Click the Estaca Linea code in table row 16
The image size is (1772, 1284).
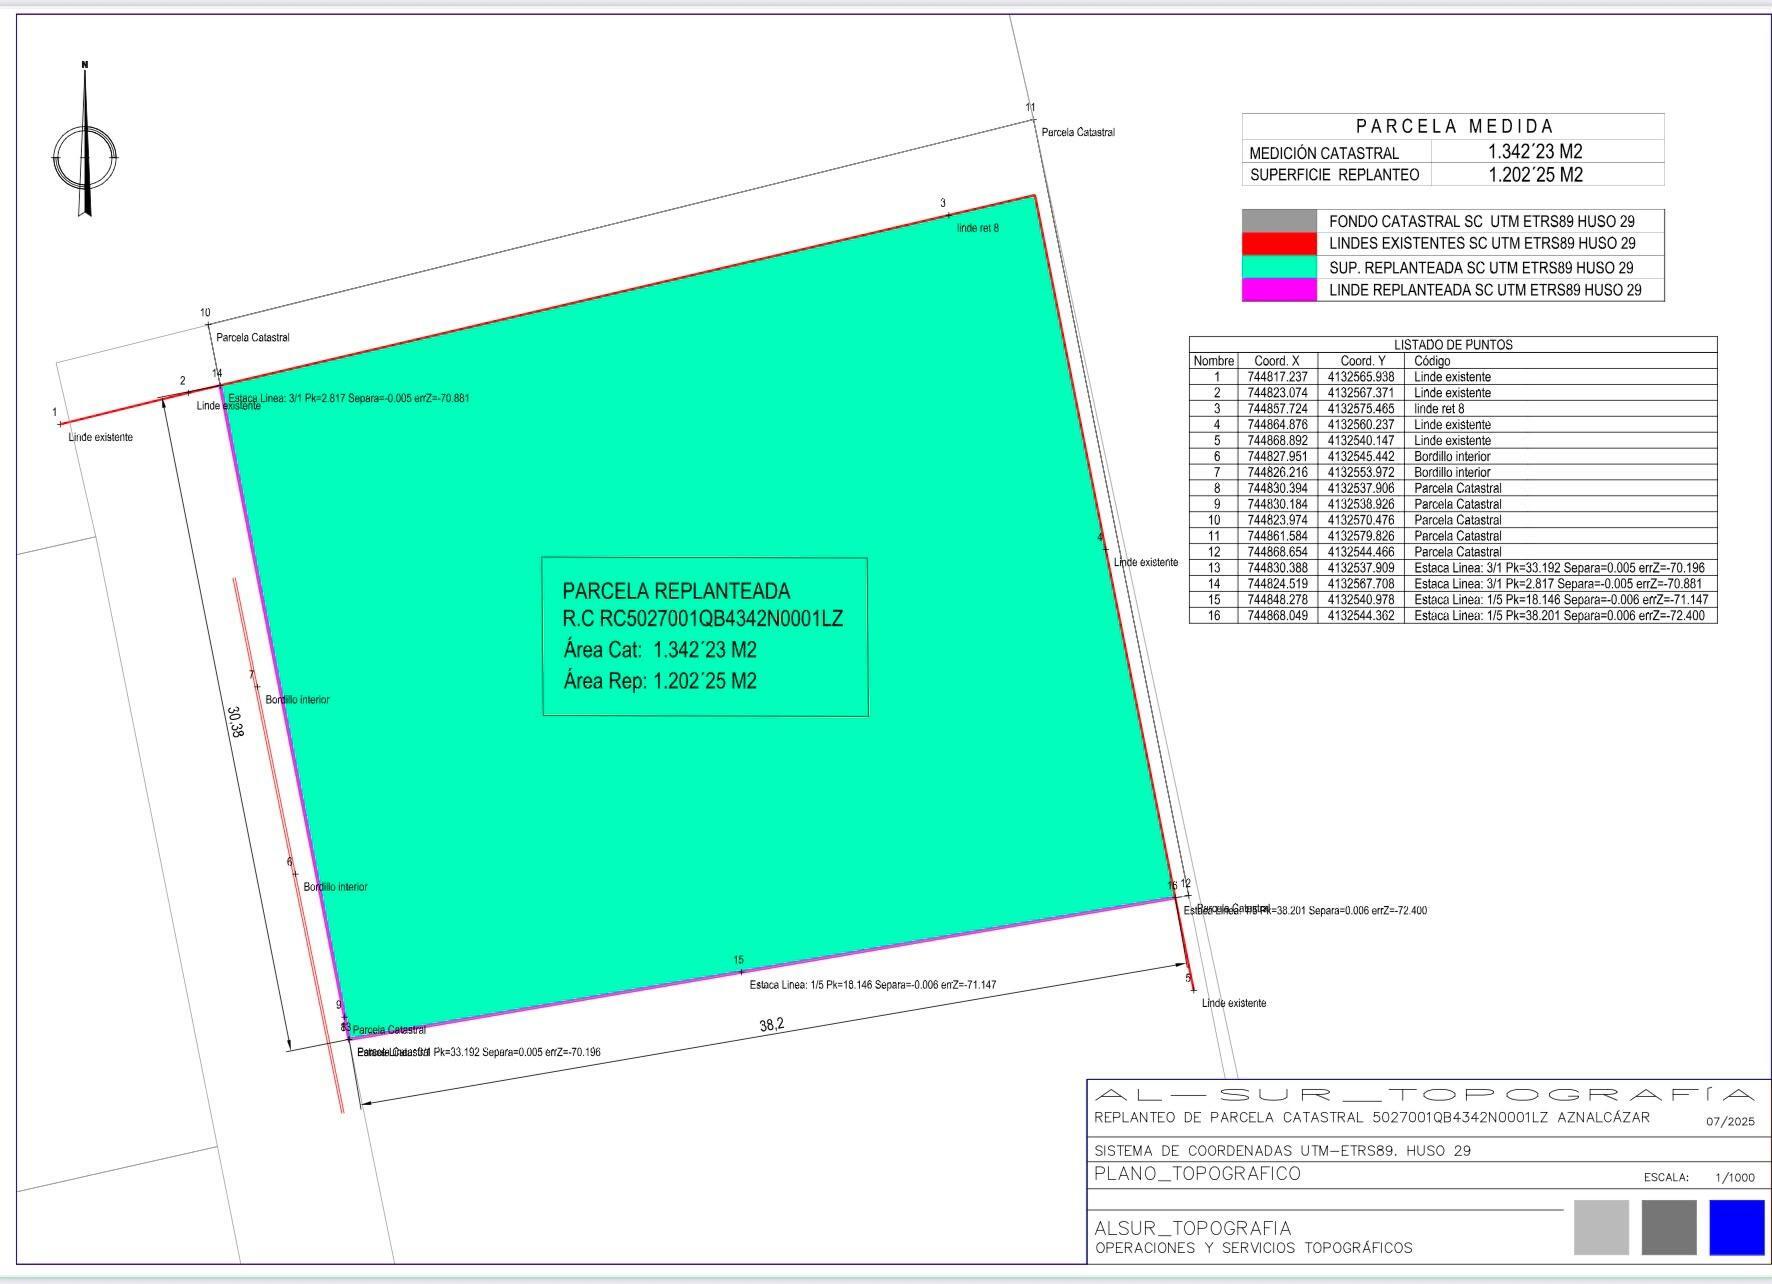tap(1559, 616)
